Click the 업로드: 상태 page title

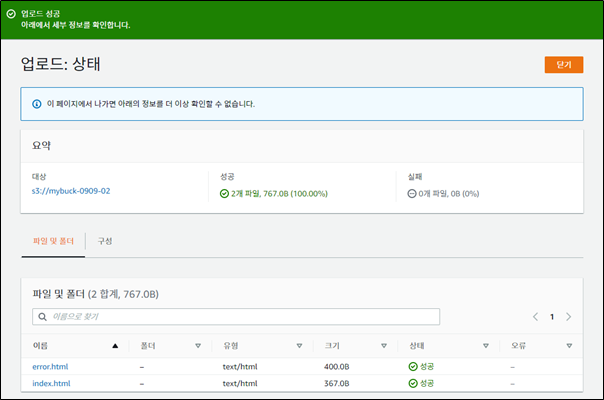60,64
